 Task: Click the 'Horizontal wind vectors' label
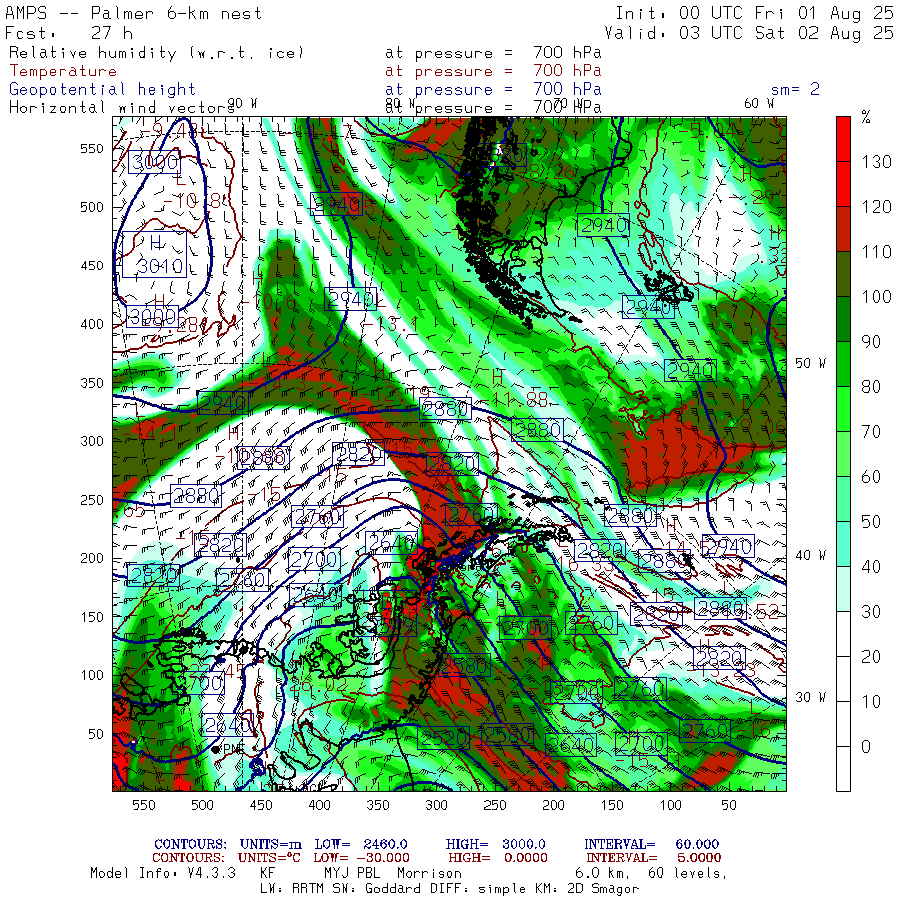pos(122,108)
